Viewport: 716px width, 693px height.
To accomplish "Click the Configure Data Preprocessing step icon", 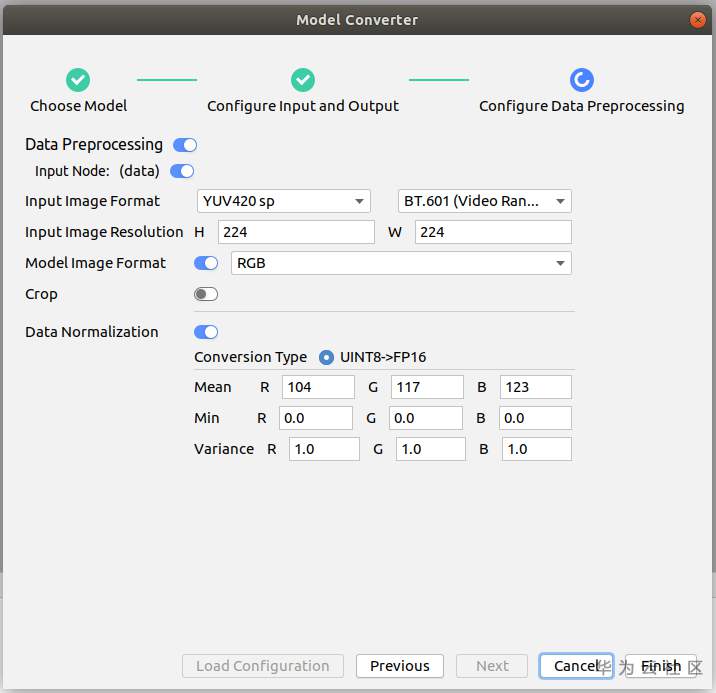I will click(x=581, y=80).
